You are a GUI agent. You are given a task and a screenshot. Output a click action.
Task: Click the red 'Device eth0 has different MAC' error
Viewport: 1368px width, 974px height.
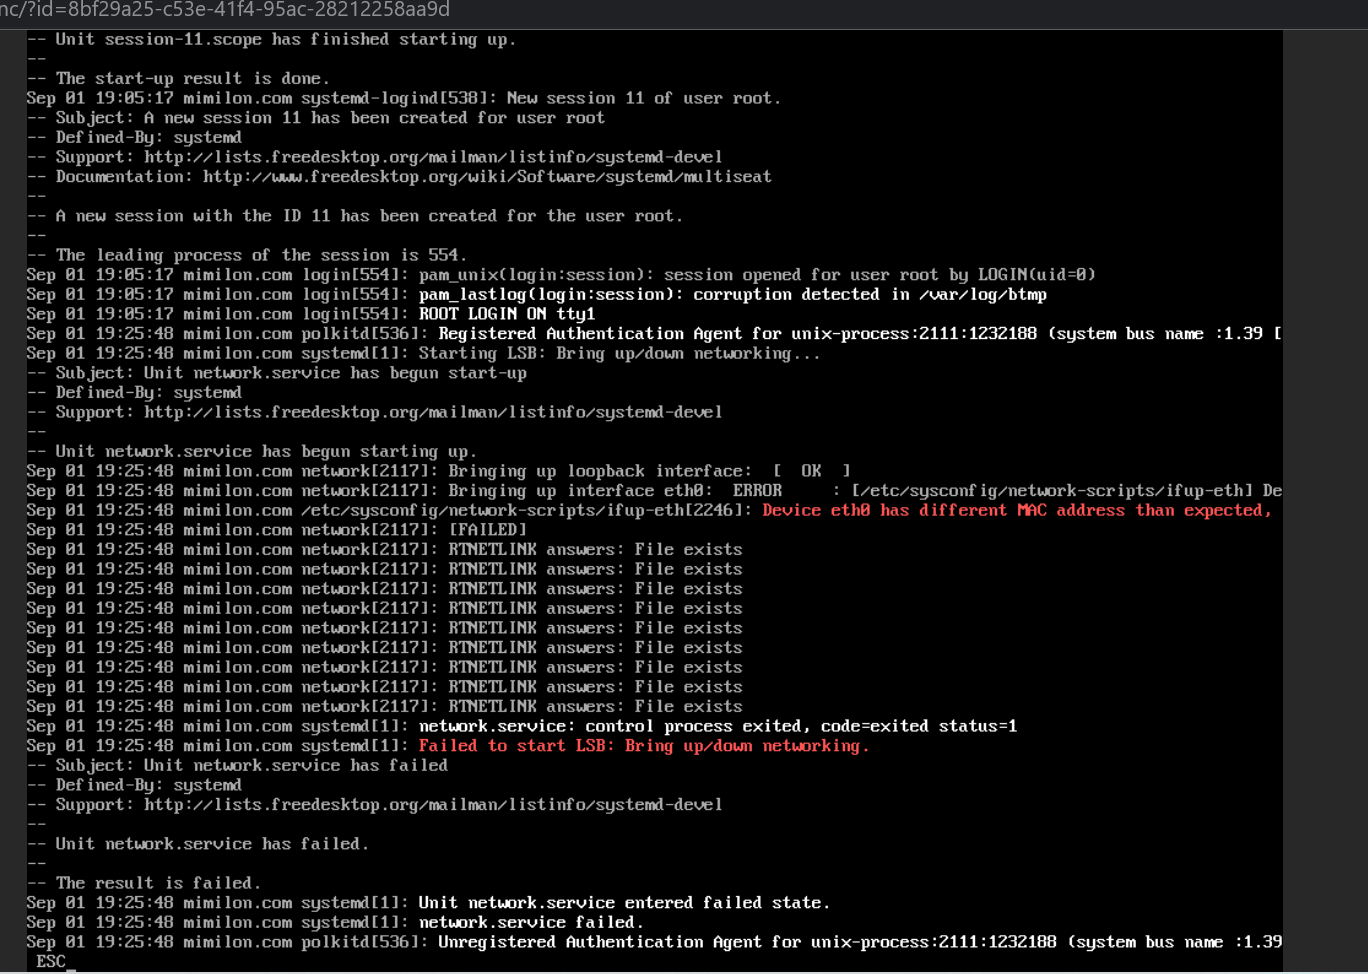1017,510
